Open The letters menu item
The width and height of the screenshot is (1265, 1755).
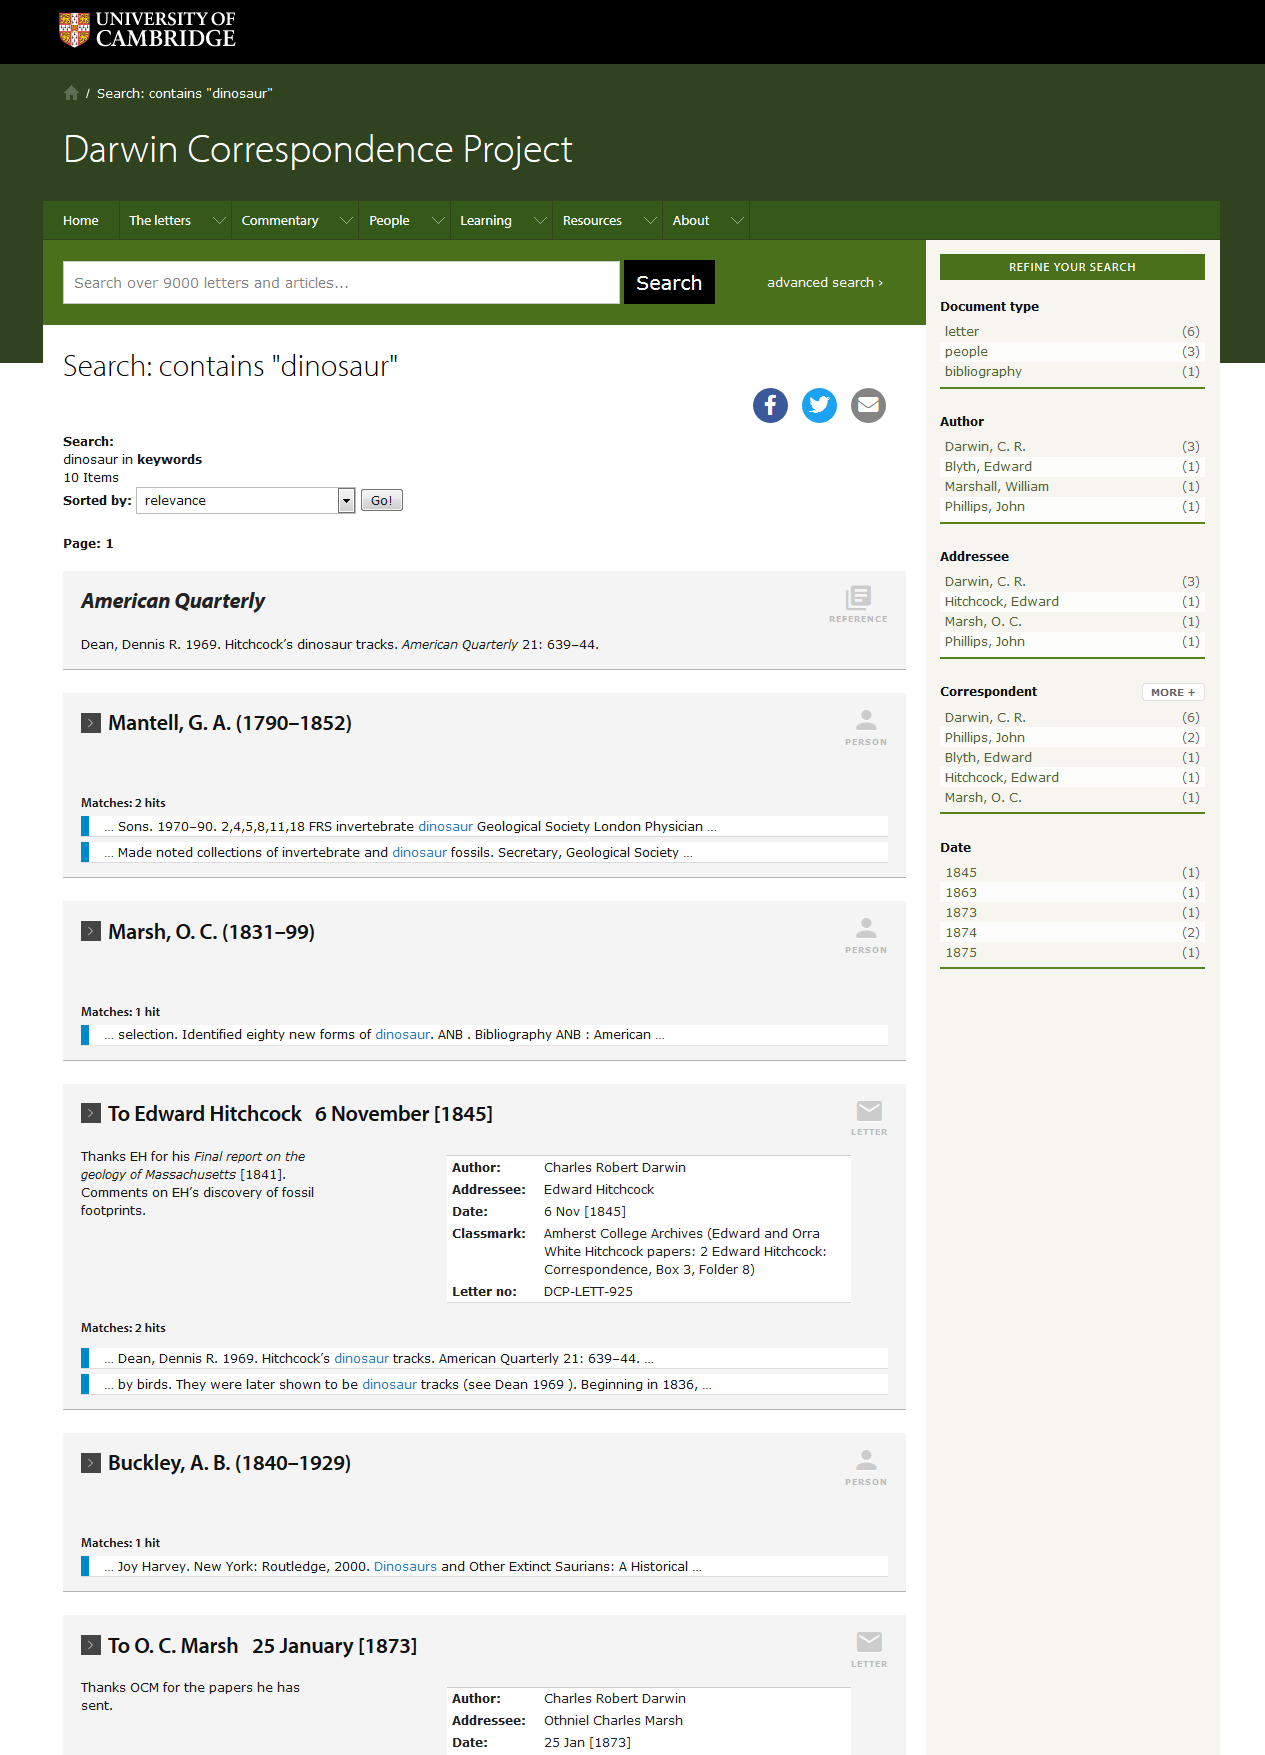160,220
